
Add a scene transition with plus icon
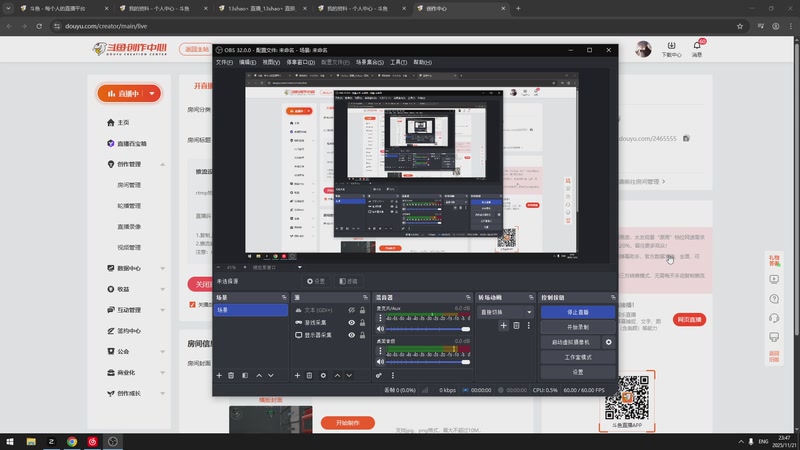click(504, 326)
